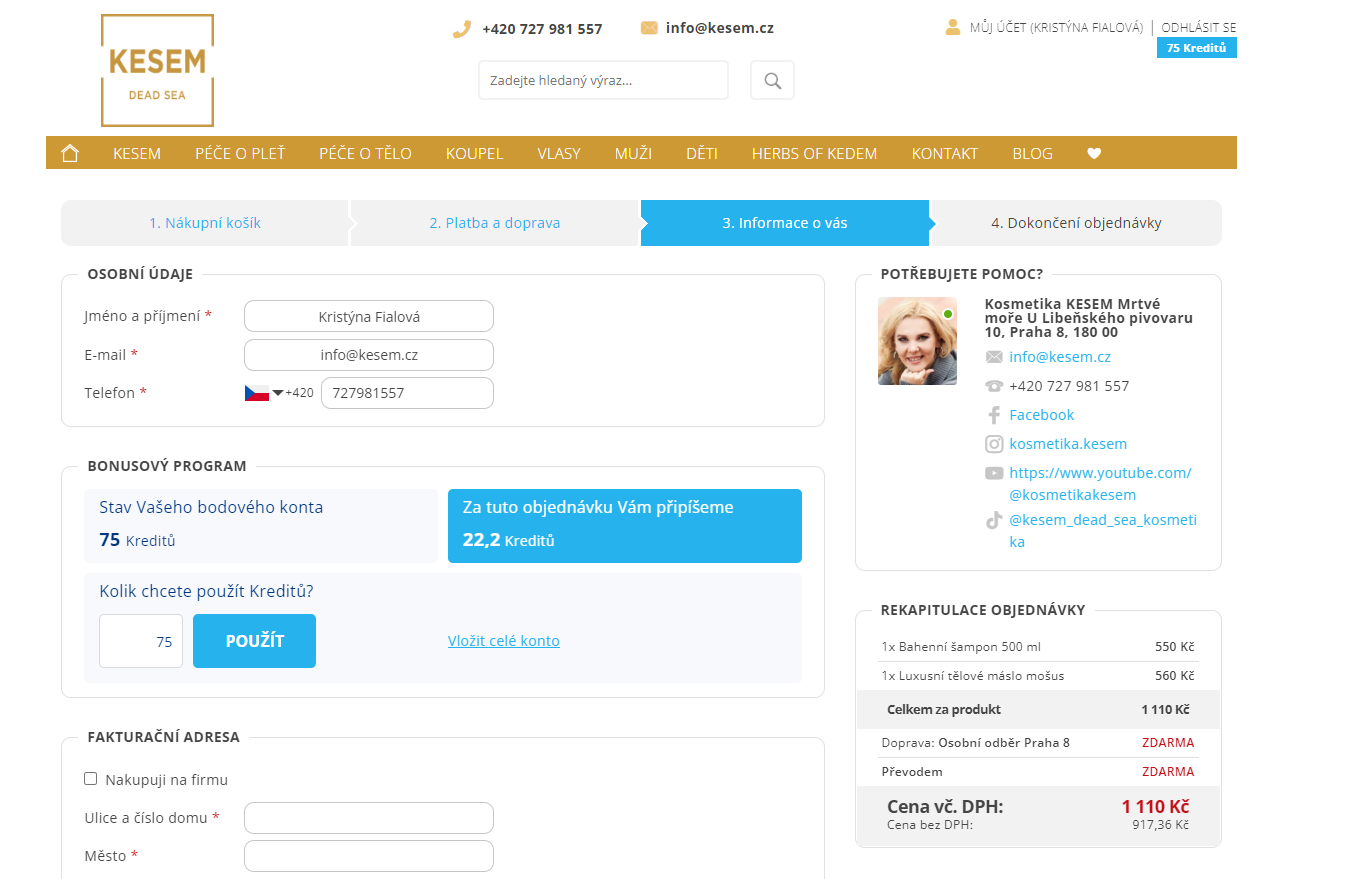The image size is (1368, 879).
Task: Click the Instagram icon in help panel
Action: pos(994,444)
